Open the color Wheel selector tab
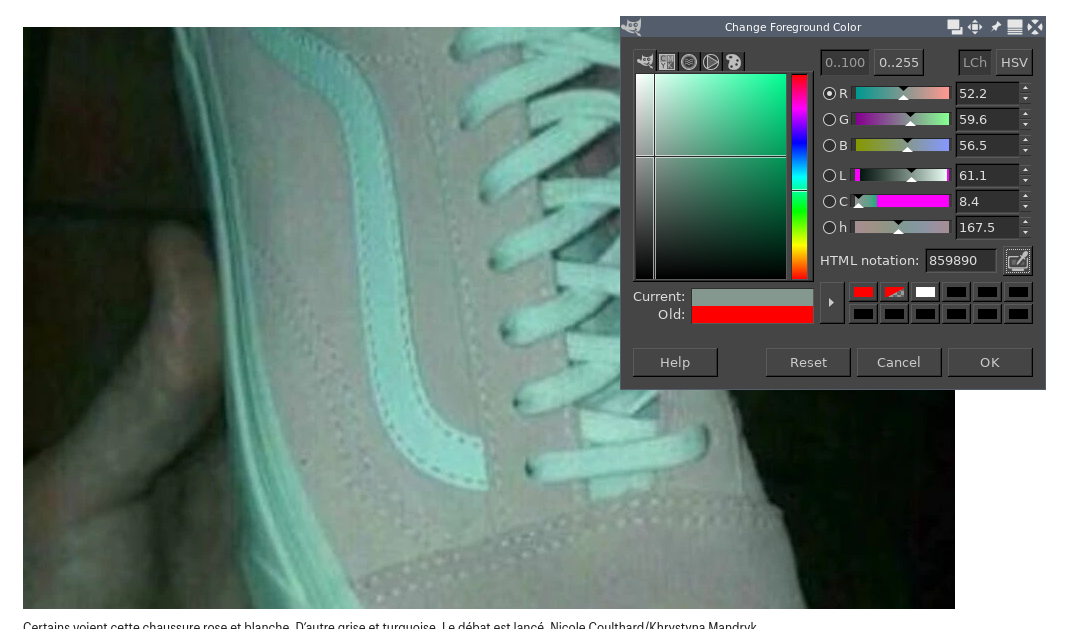 [711, 62]
